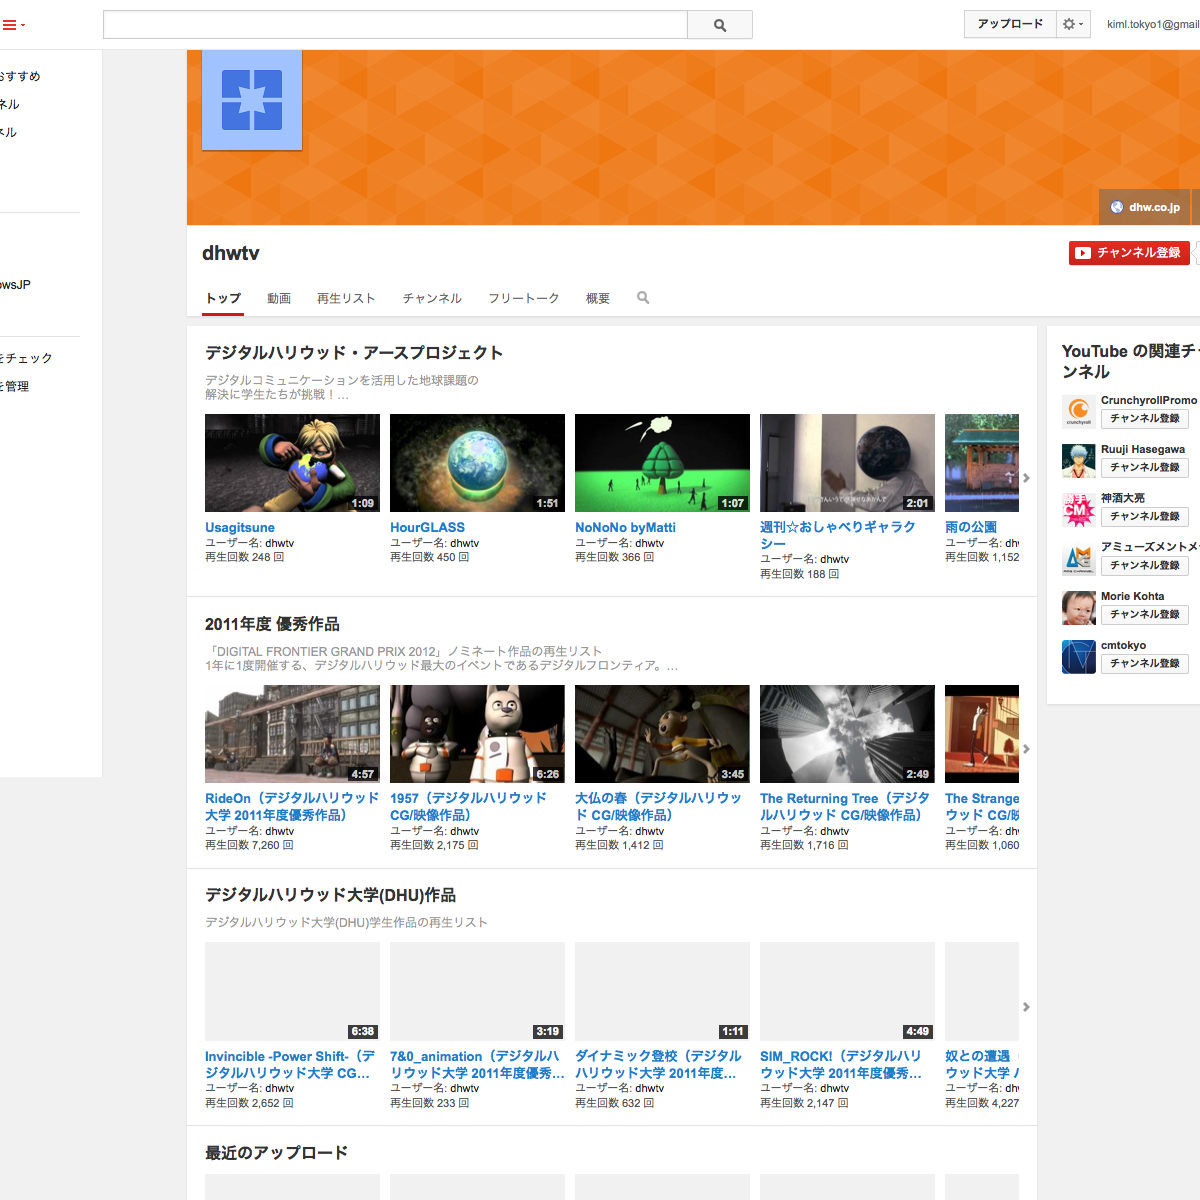This screenshot has width=1200, height=1200.
Task: Click the アップロード button
Action: 1010,24
